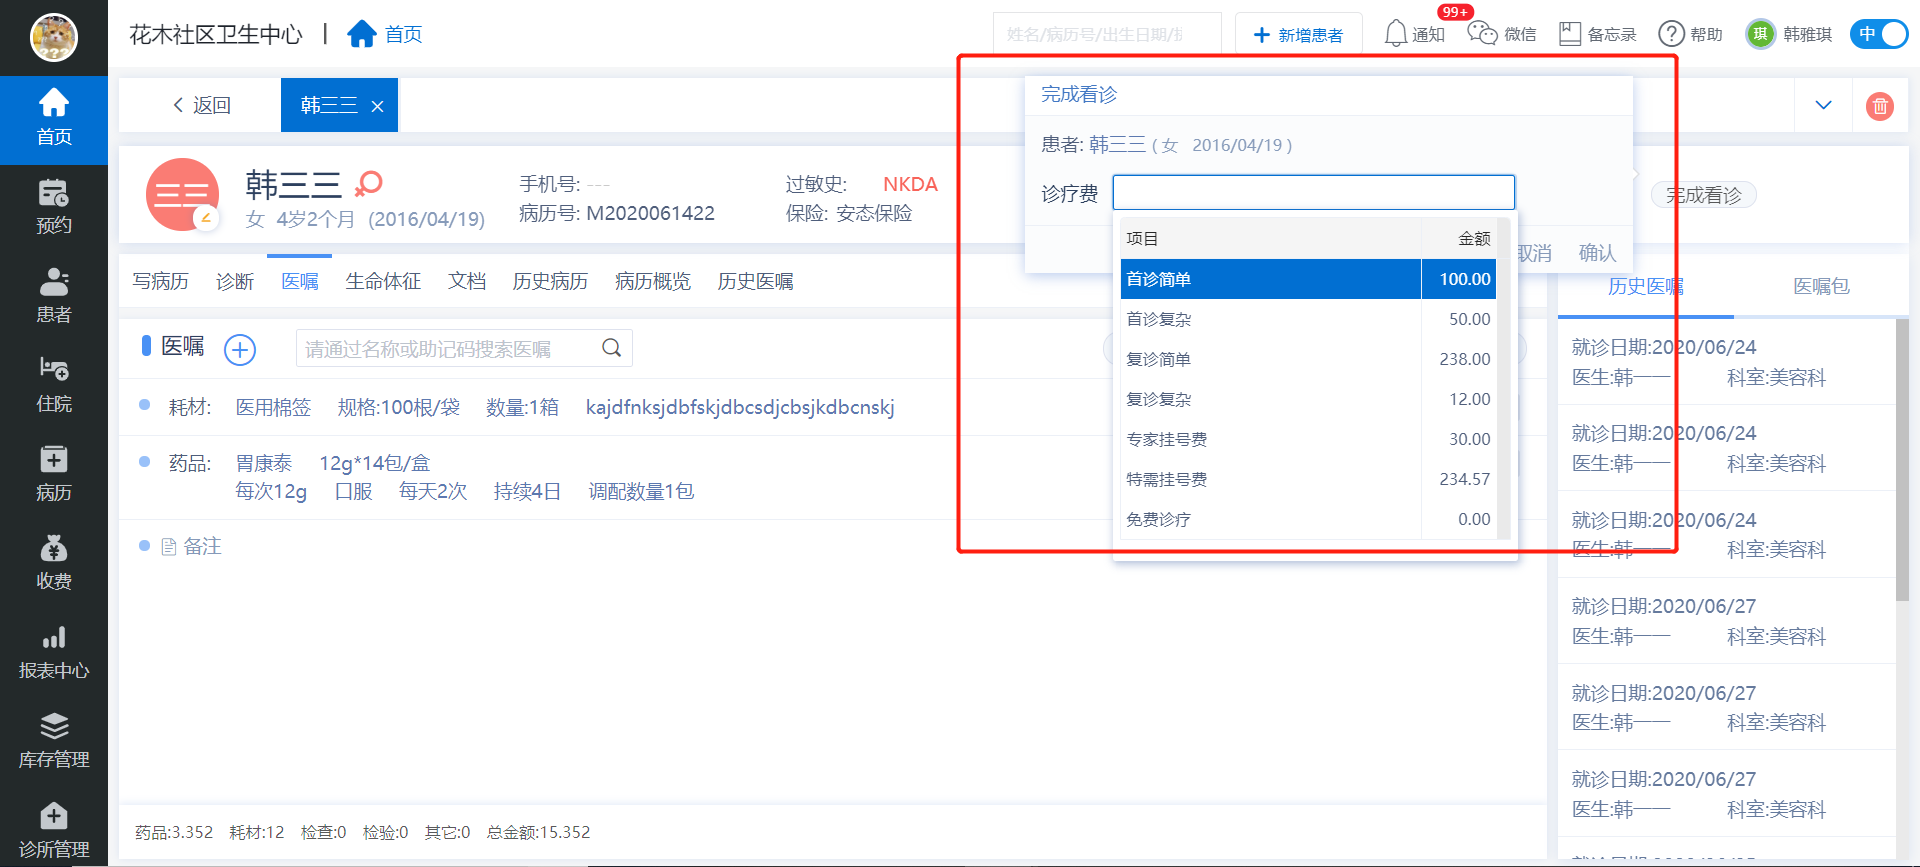Select 专家挂号费 fee option
Viewport: 1920px width, 867px height.
[1308, 439]
